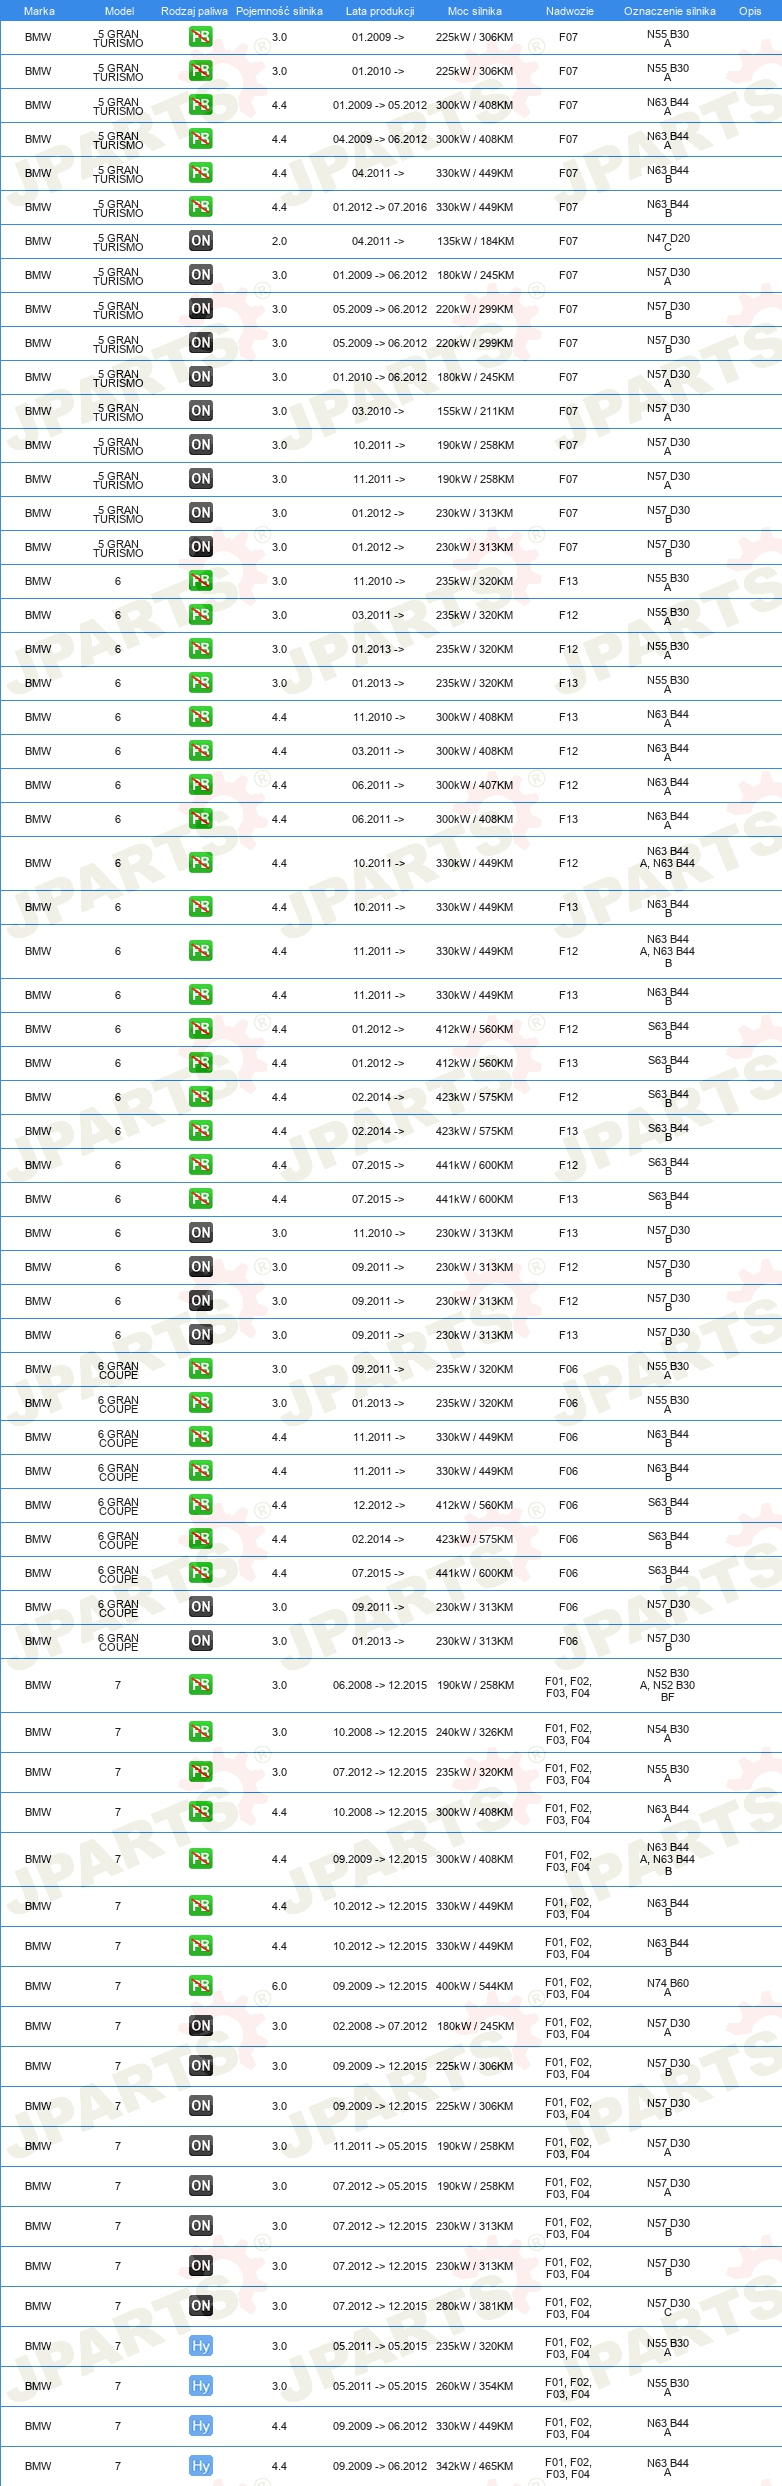Click the Pojemność silnika column header
Image resolution: width=782 pixels, height=2486 pixels.
pos(279,11)
